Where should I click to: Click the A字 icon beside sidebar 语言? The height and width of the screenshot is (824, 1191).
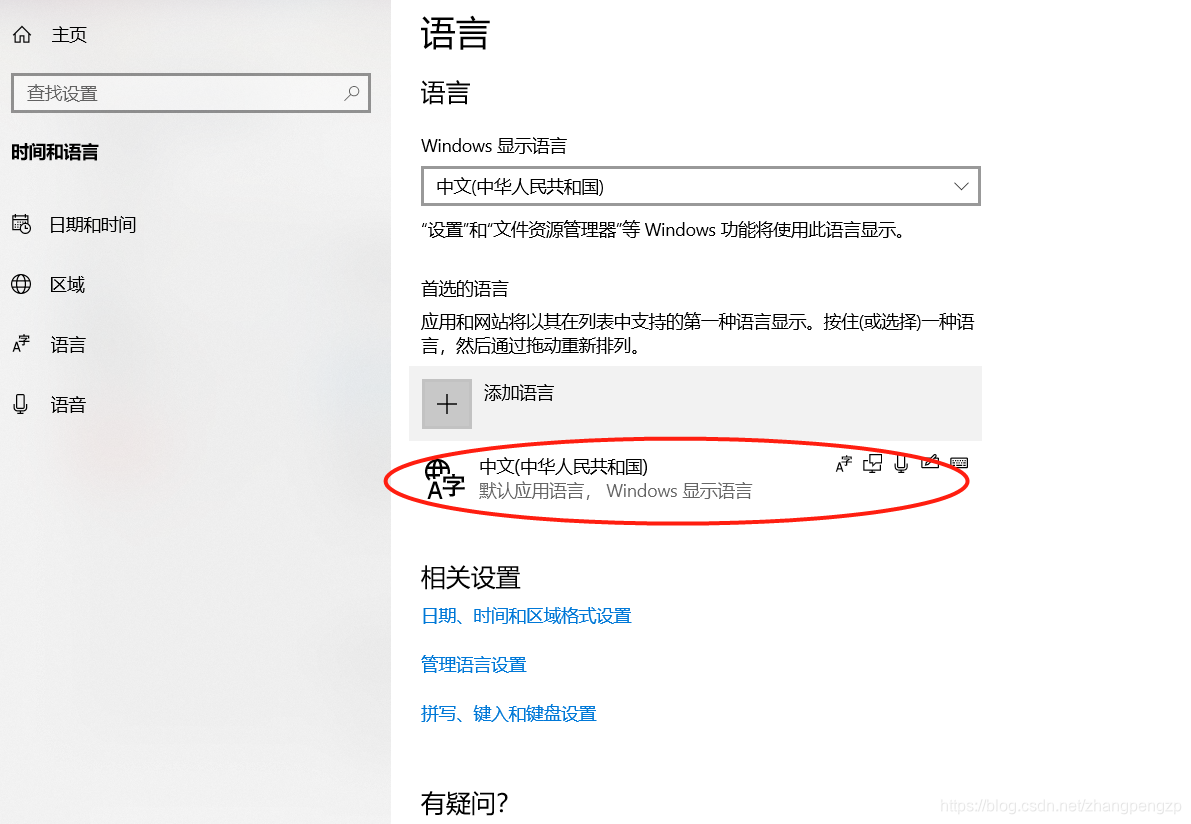pyautogui.click(x=21, y=344)
